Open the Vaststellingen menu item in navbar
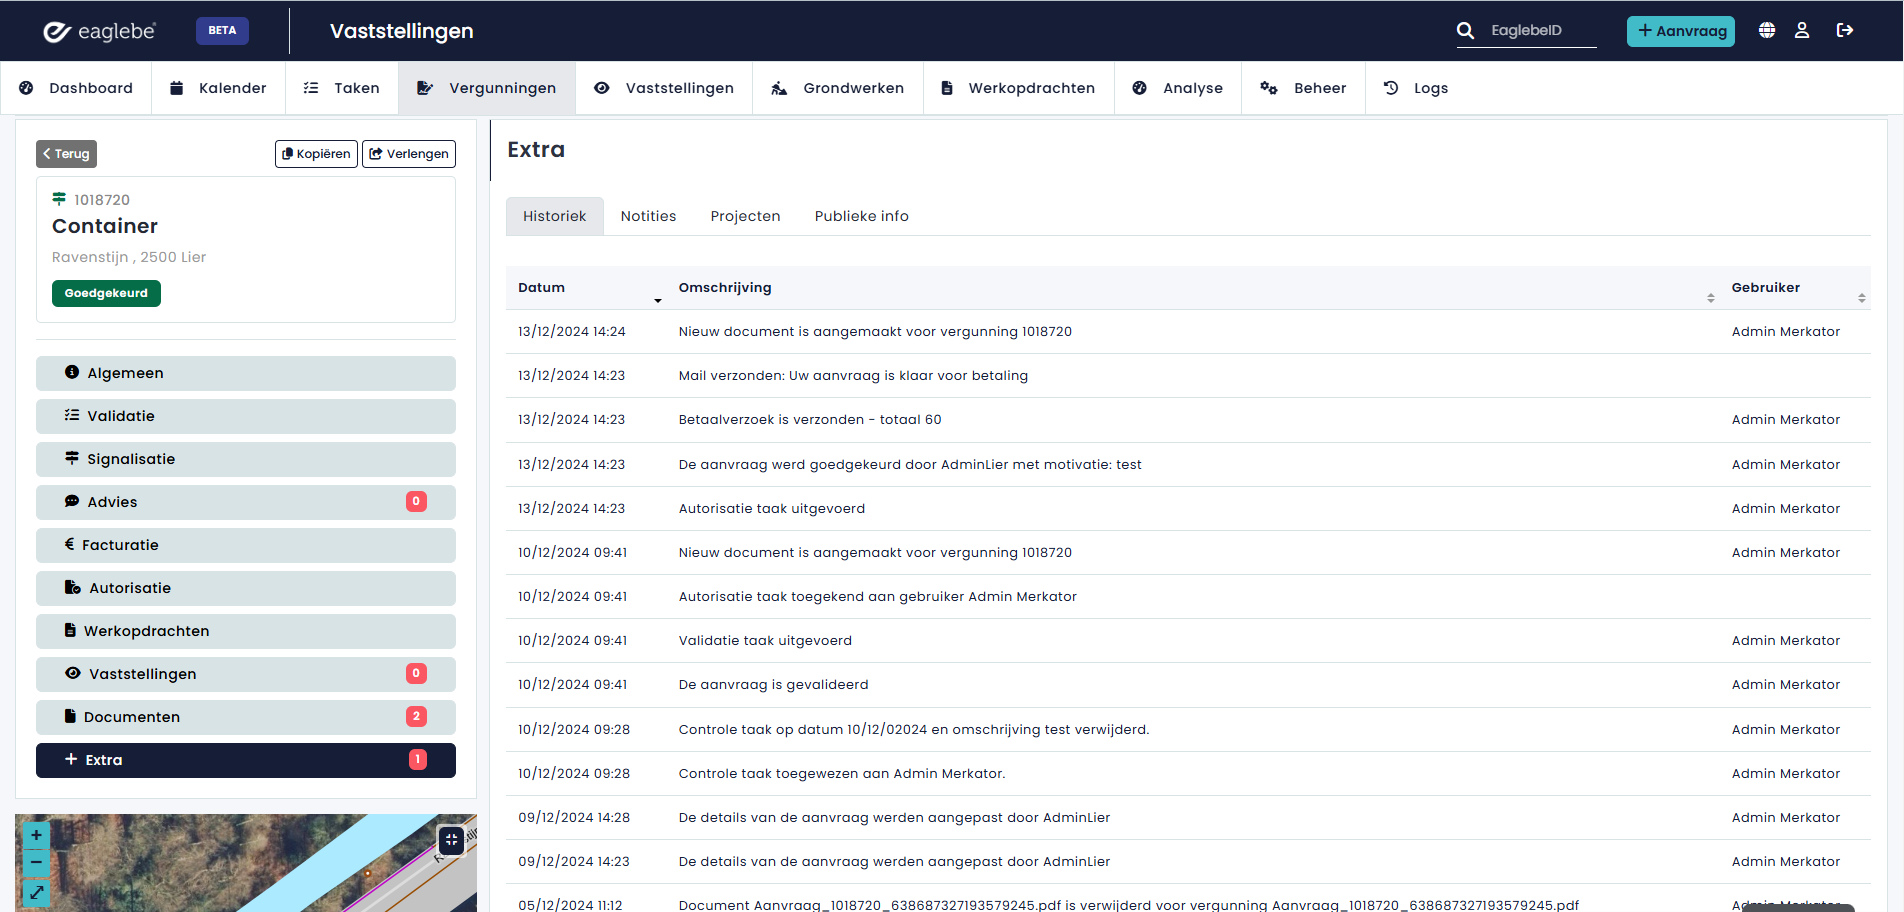The width and height of the screenshot is (1904, 912). 664,88
